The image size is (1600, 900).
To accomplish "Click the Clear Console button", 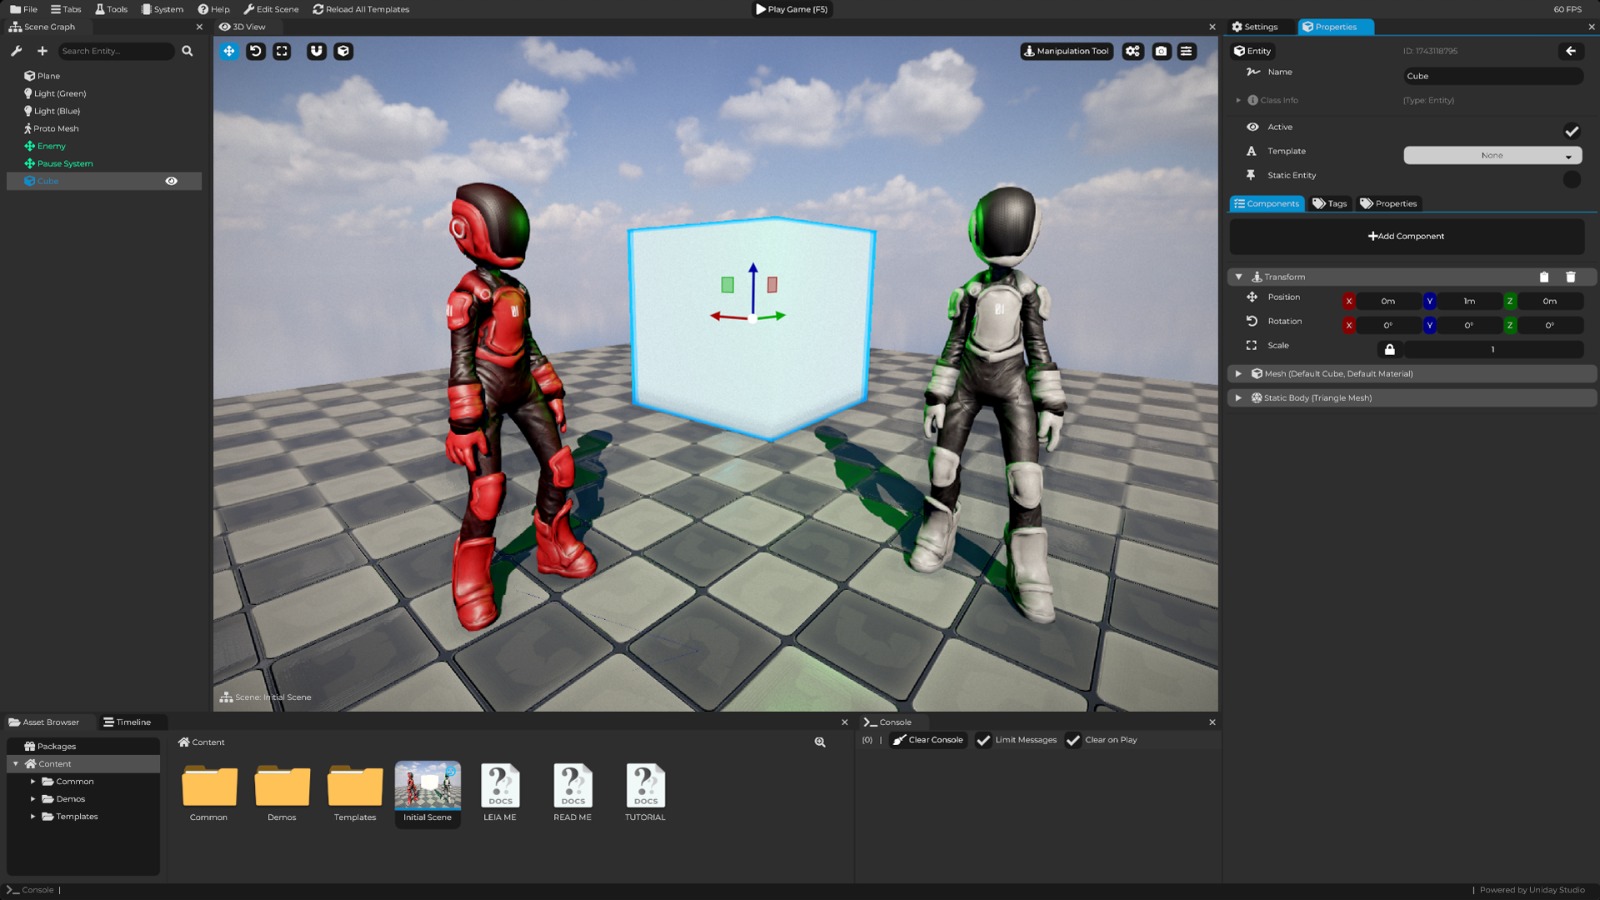I will tap(928, 740).
